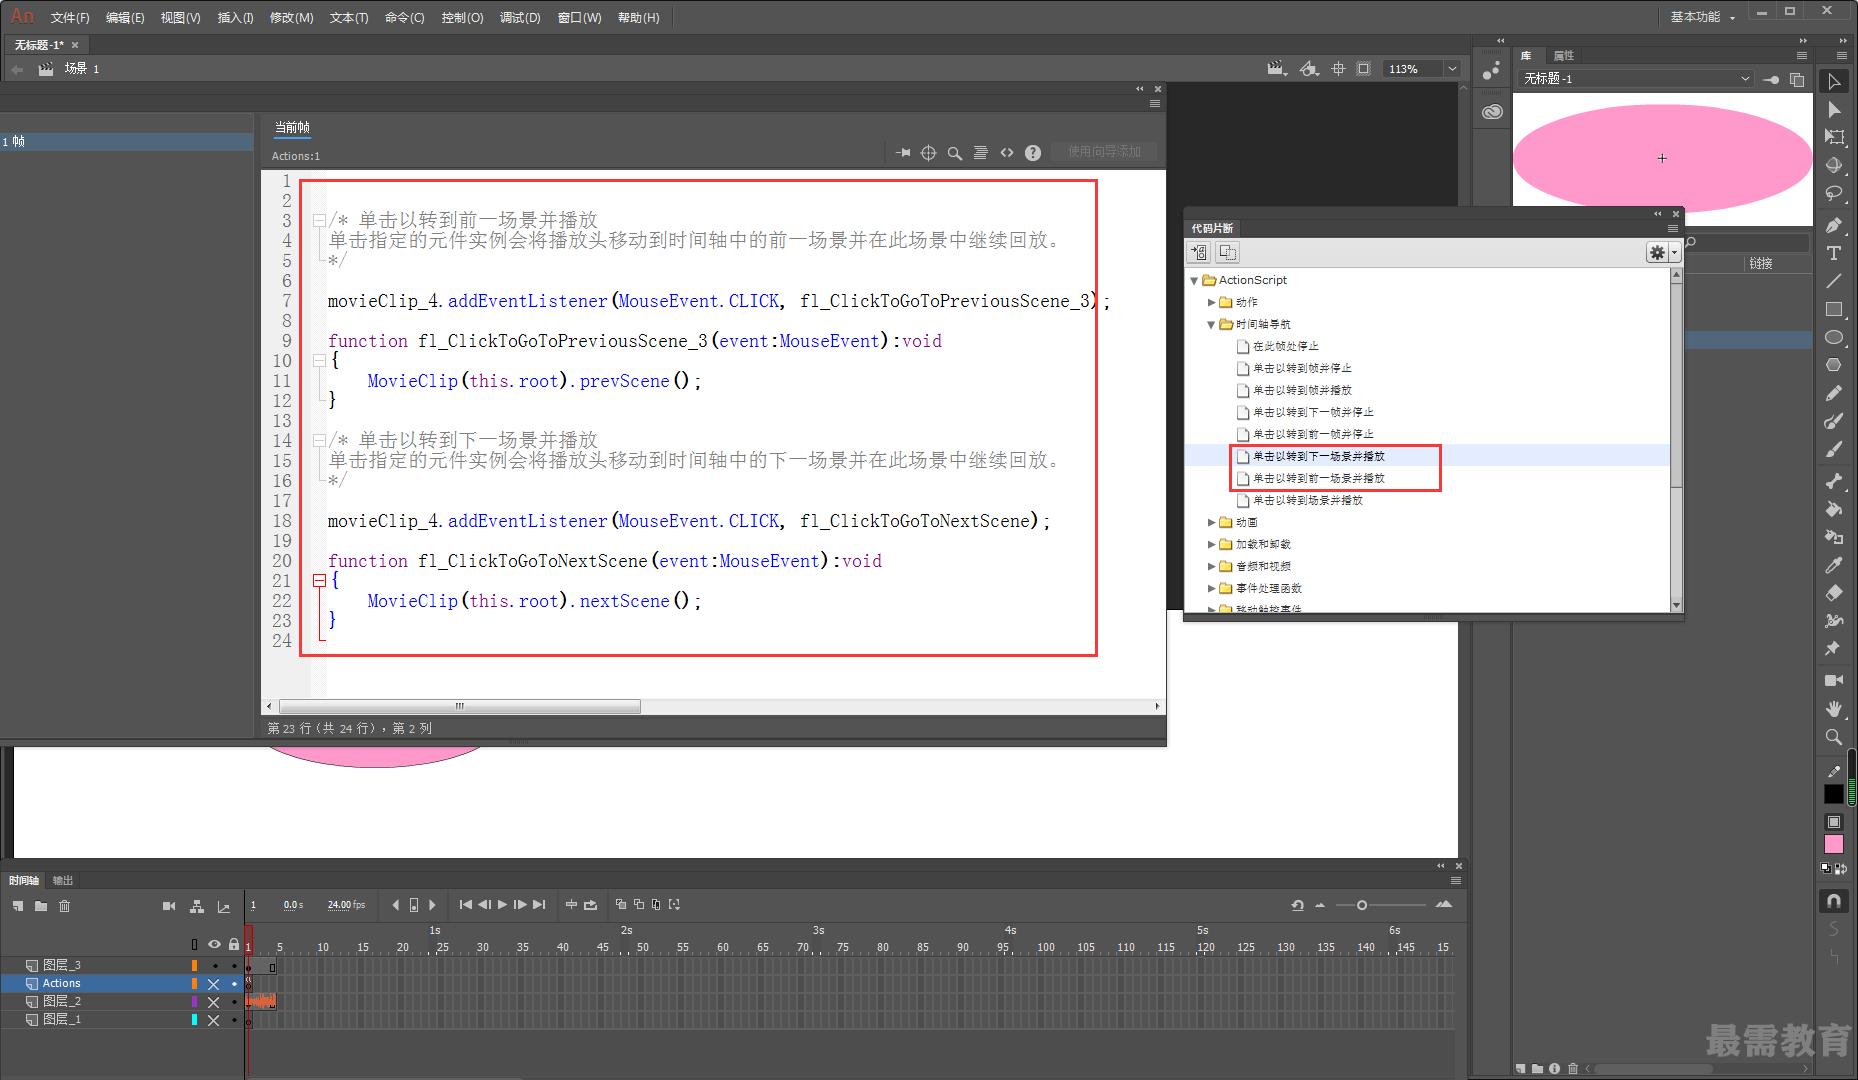Add selected snippet to current frame
The height and width of the screenshot is (1080, 1858).
click(1199, 253)
